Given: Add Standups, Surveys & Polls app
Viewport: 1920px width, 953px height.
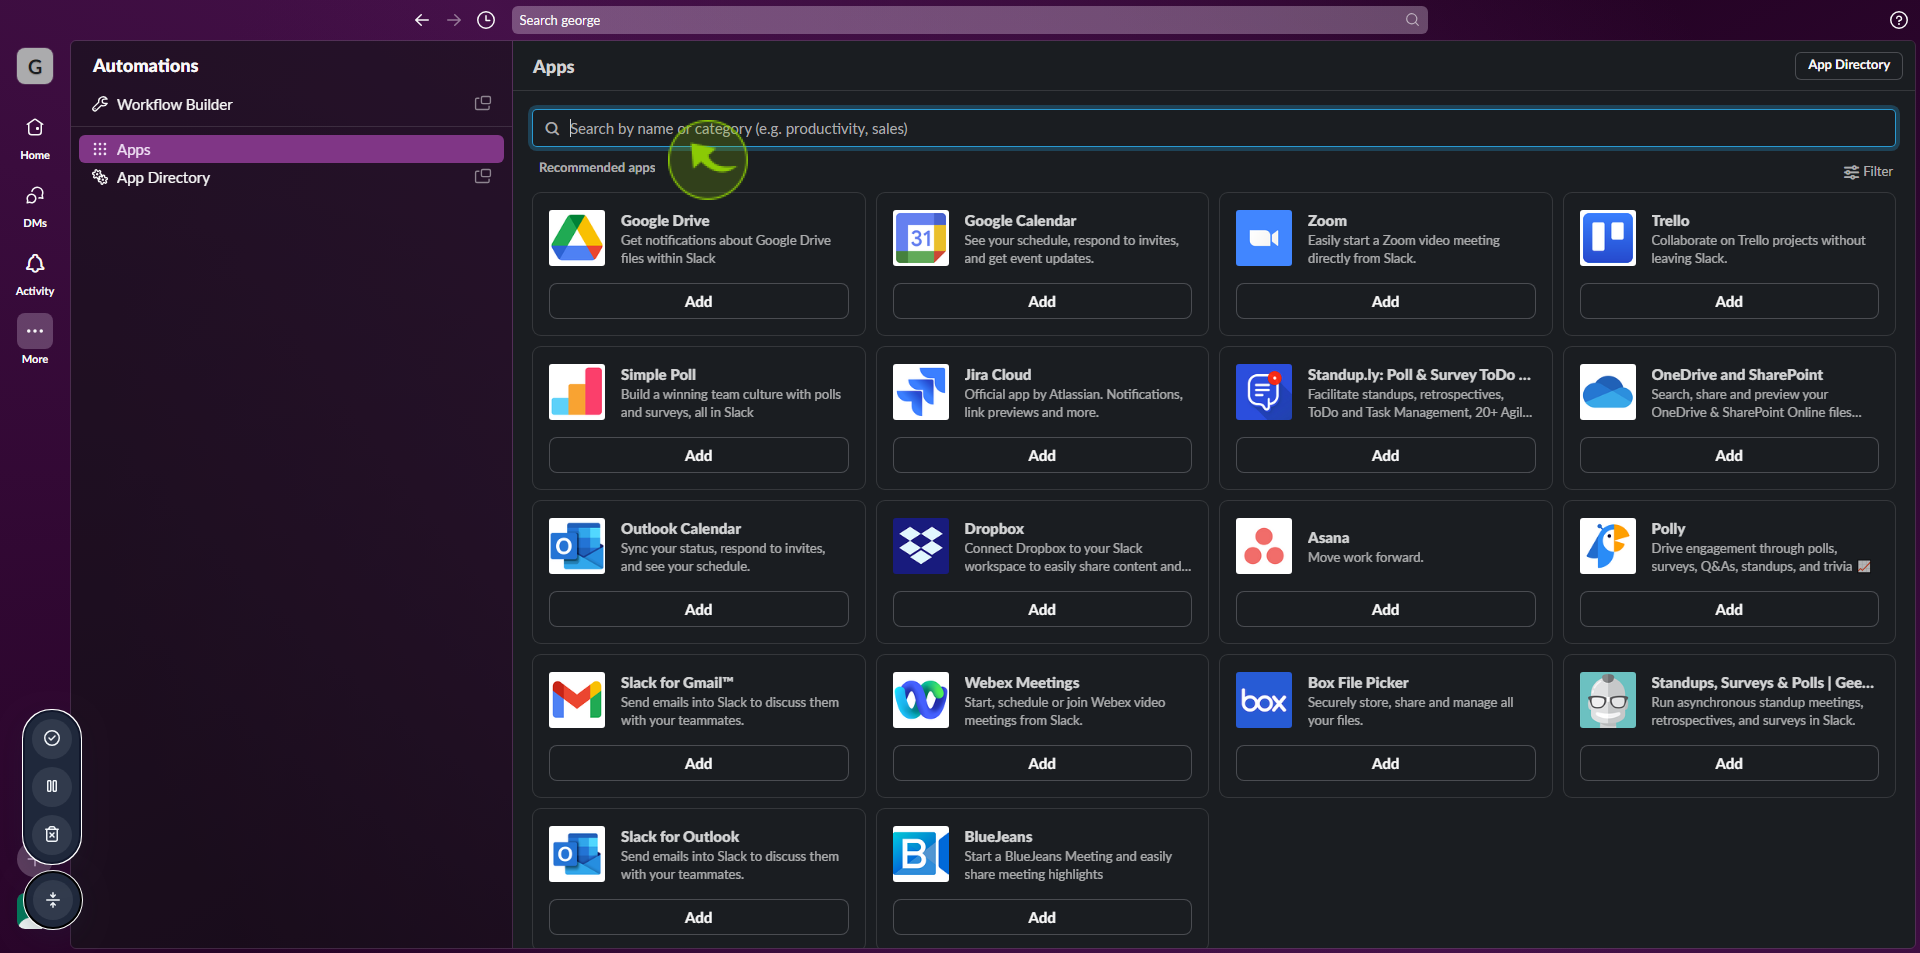Looking at the screenshot, I should point(1729,763).
